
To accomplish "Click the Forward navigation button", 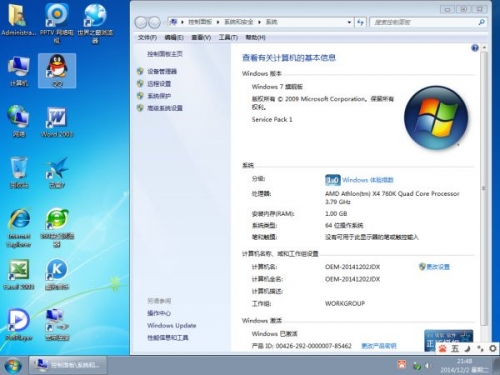I will point(154,22).
